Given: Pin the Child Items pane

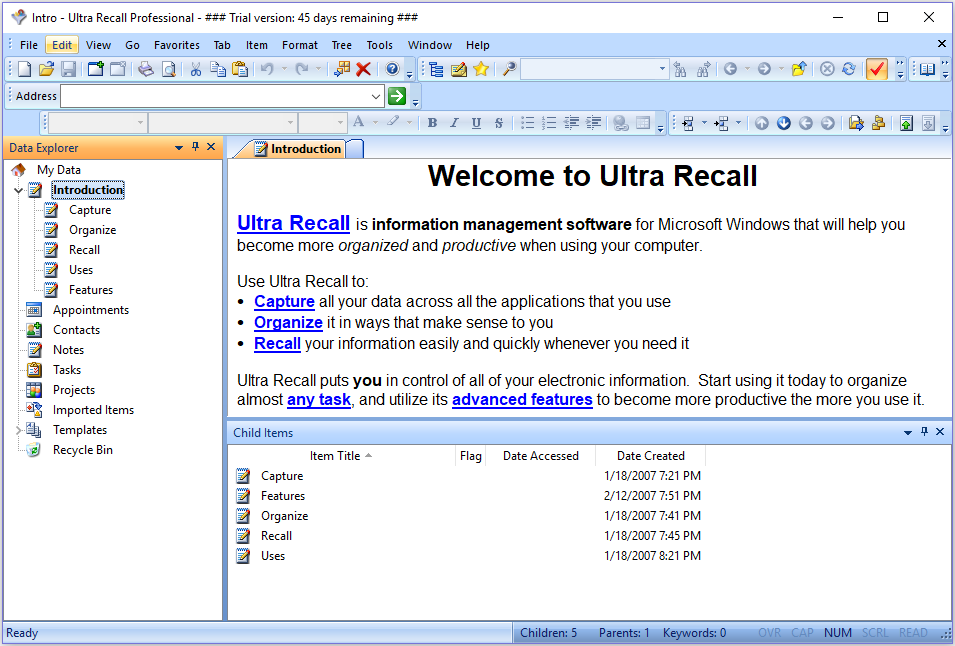Looking at the screenshot, I should (x=924, y=432).
